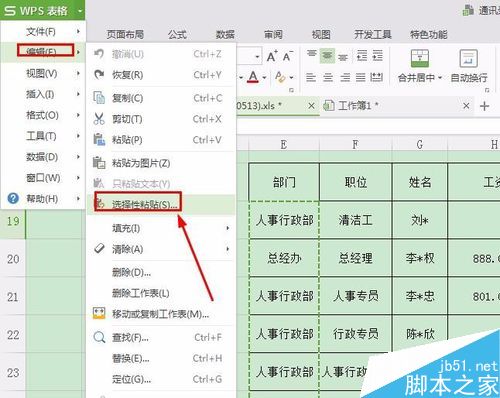The width and height of the screenshot is (500, 398).
Task: Toggle middle vertical alignment
Action: pos(327,55)
